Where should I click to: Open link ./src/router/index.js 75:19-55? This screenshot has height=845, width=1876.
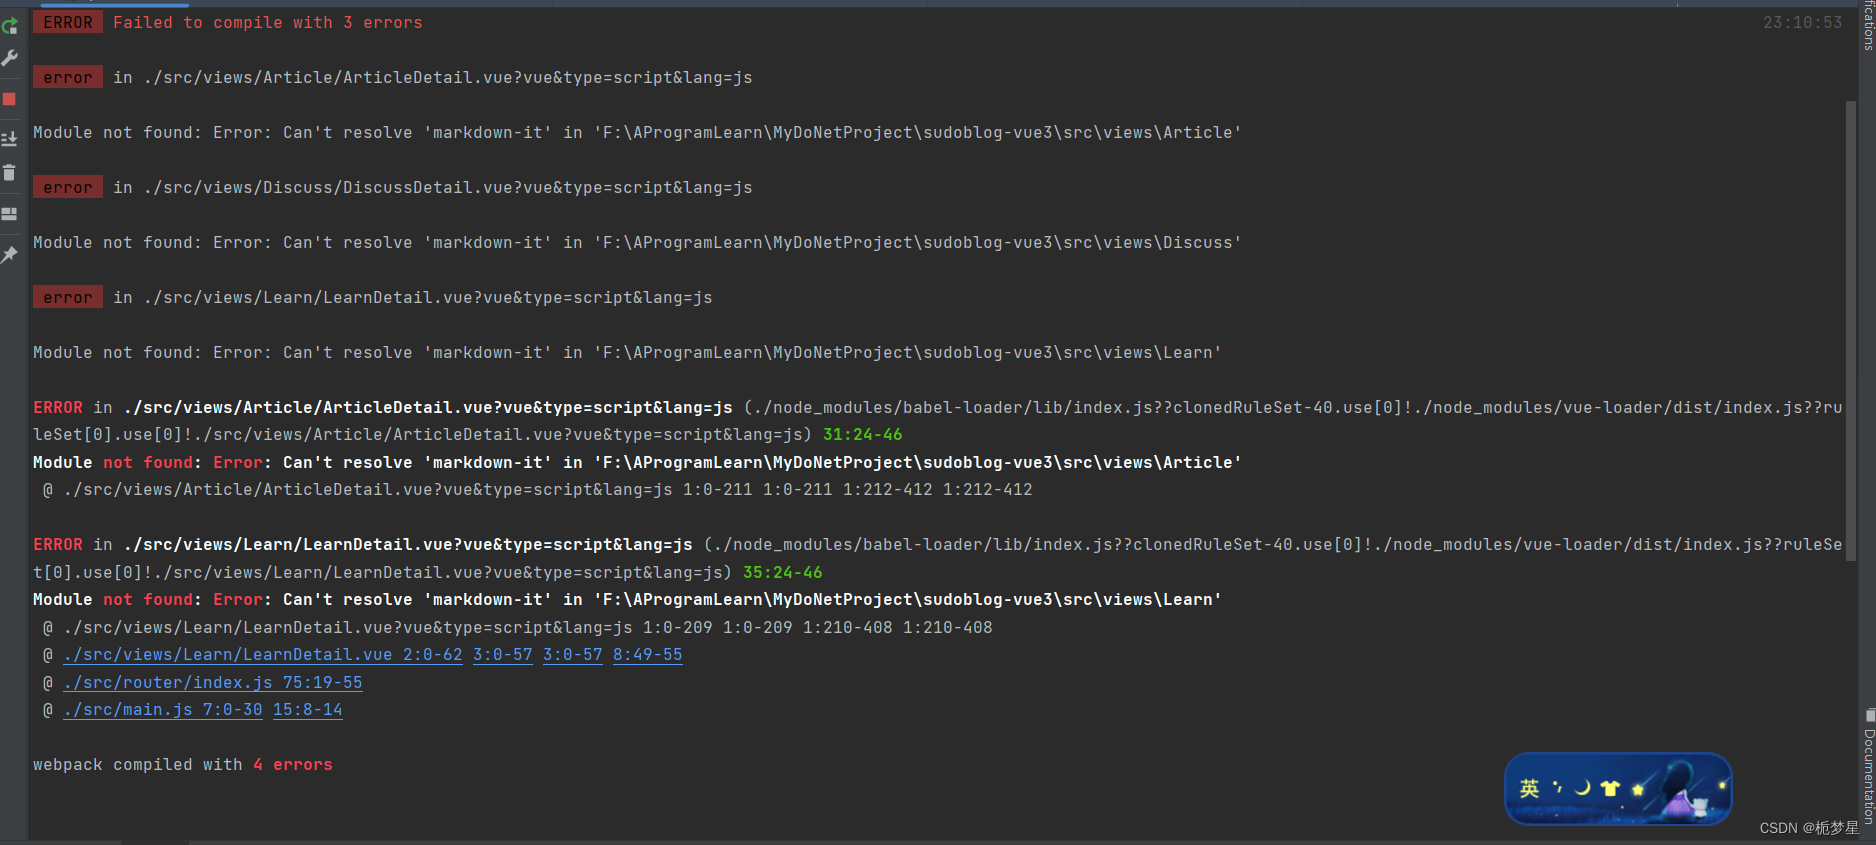pos(213,683)
